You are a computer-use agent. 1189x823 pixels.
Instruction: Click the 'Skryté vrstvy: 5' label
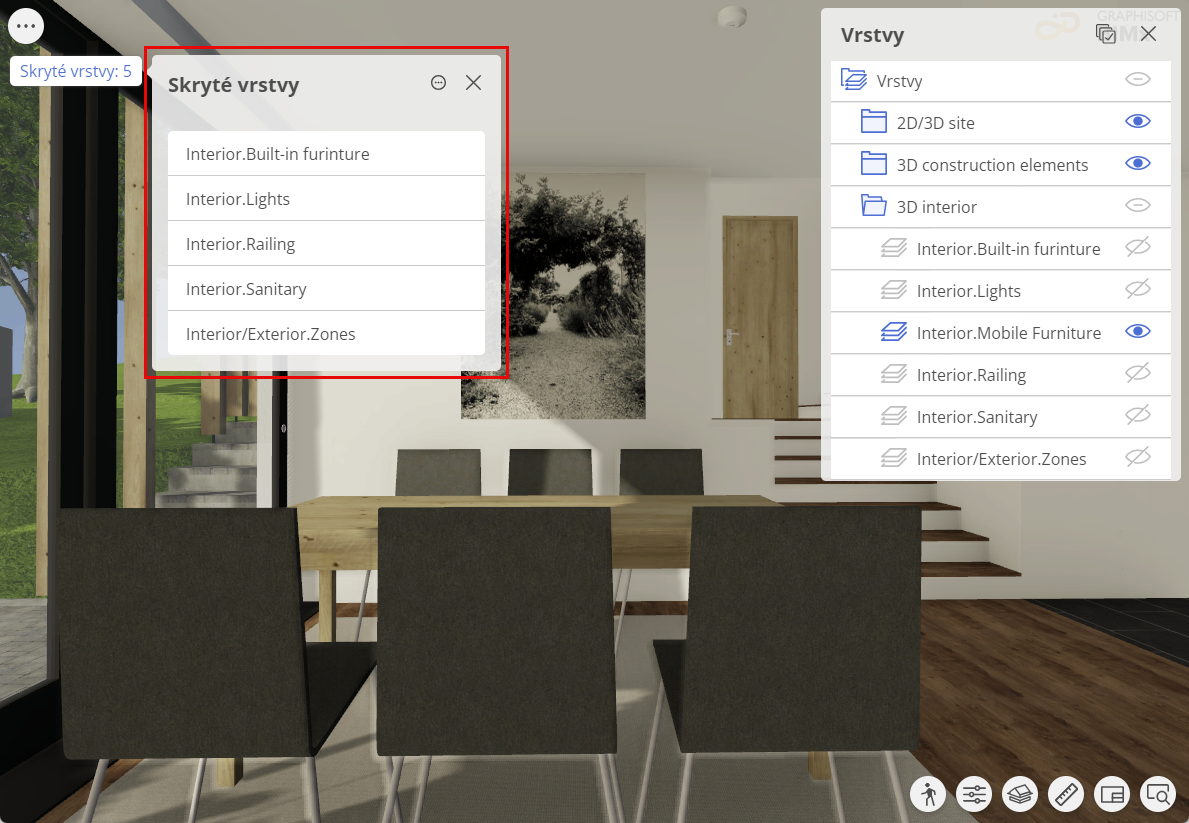(x=75, y=71)
